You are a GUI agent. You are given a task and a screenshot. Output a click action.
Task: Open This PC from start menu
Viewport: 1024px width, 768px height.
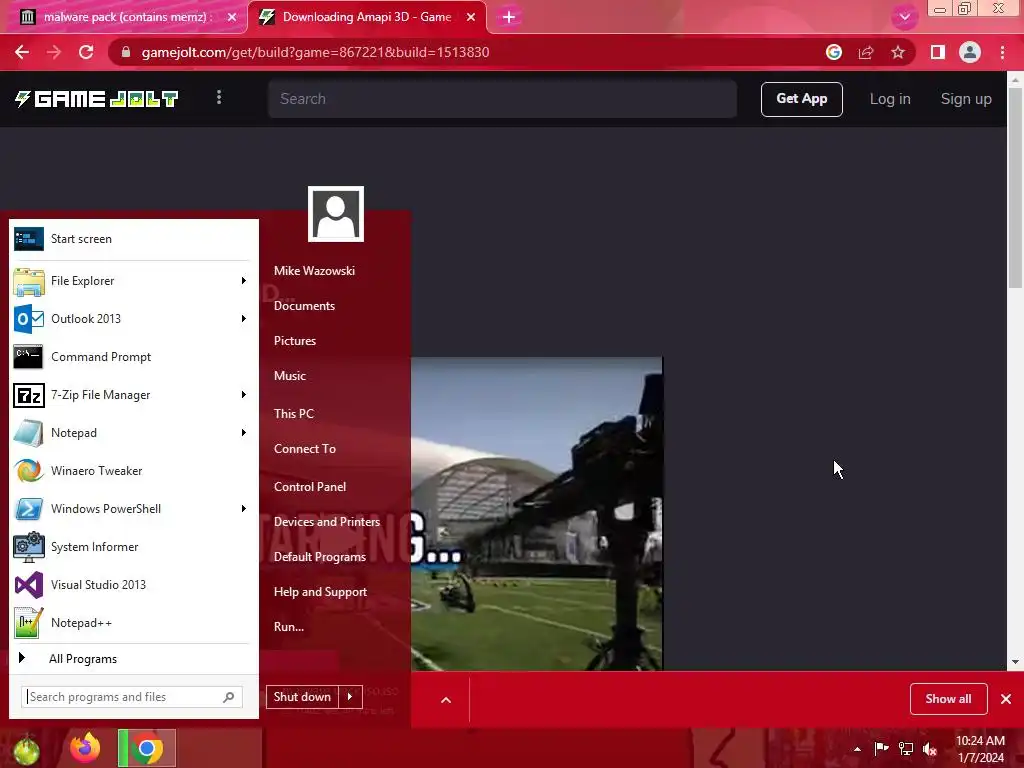(x=294, y=414)
